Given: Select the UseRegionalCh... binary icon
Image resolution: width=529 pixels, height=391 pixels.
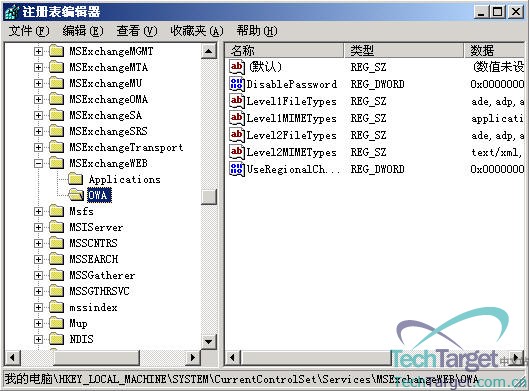Looking at the screenshot, I should tap(236, 169).
